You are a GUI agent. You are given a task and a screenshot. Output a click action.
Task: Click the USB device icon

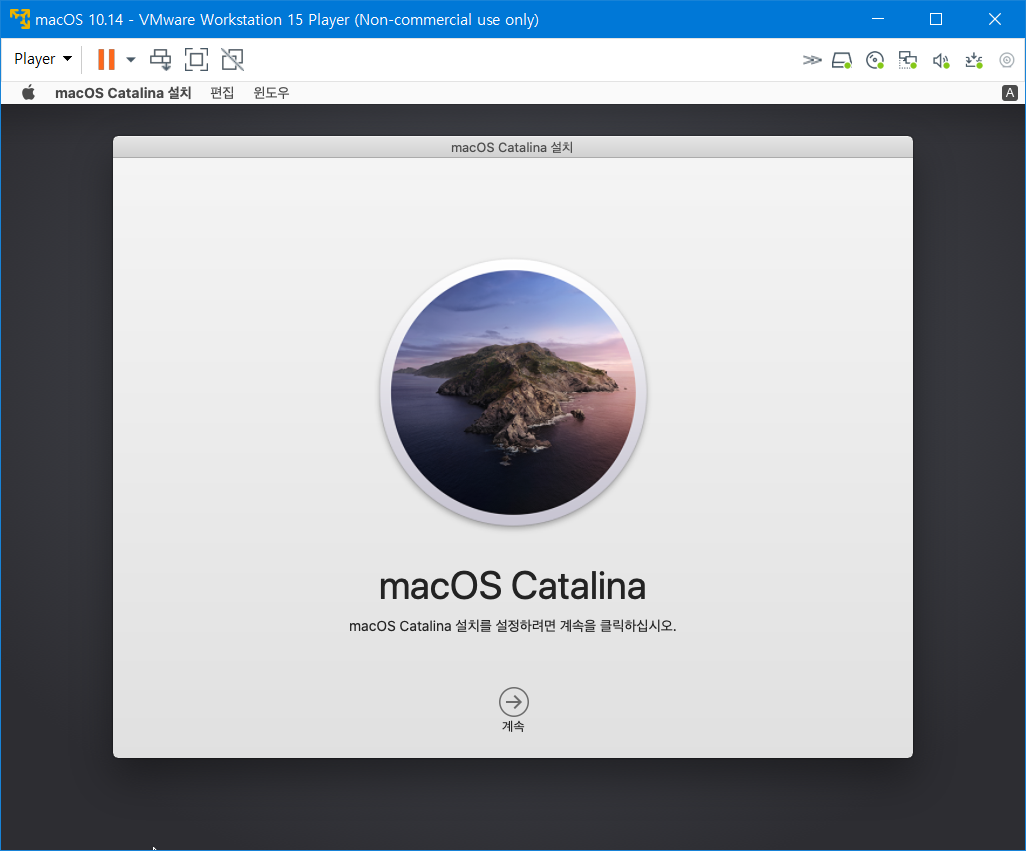tap(974, 61)
